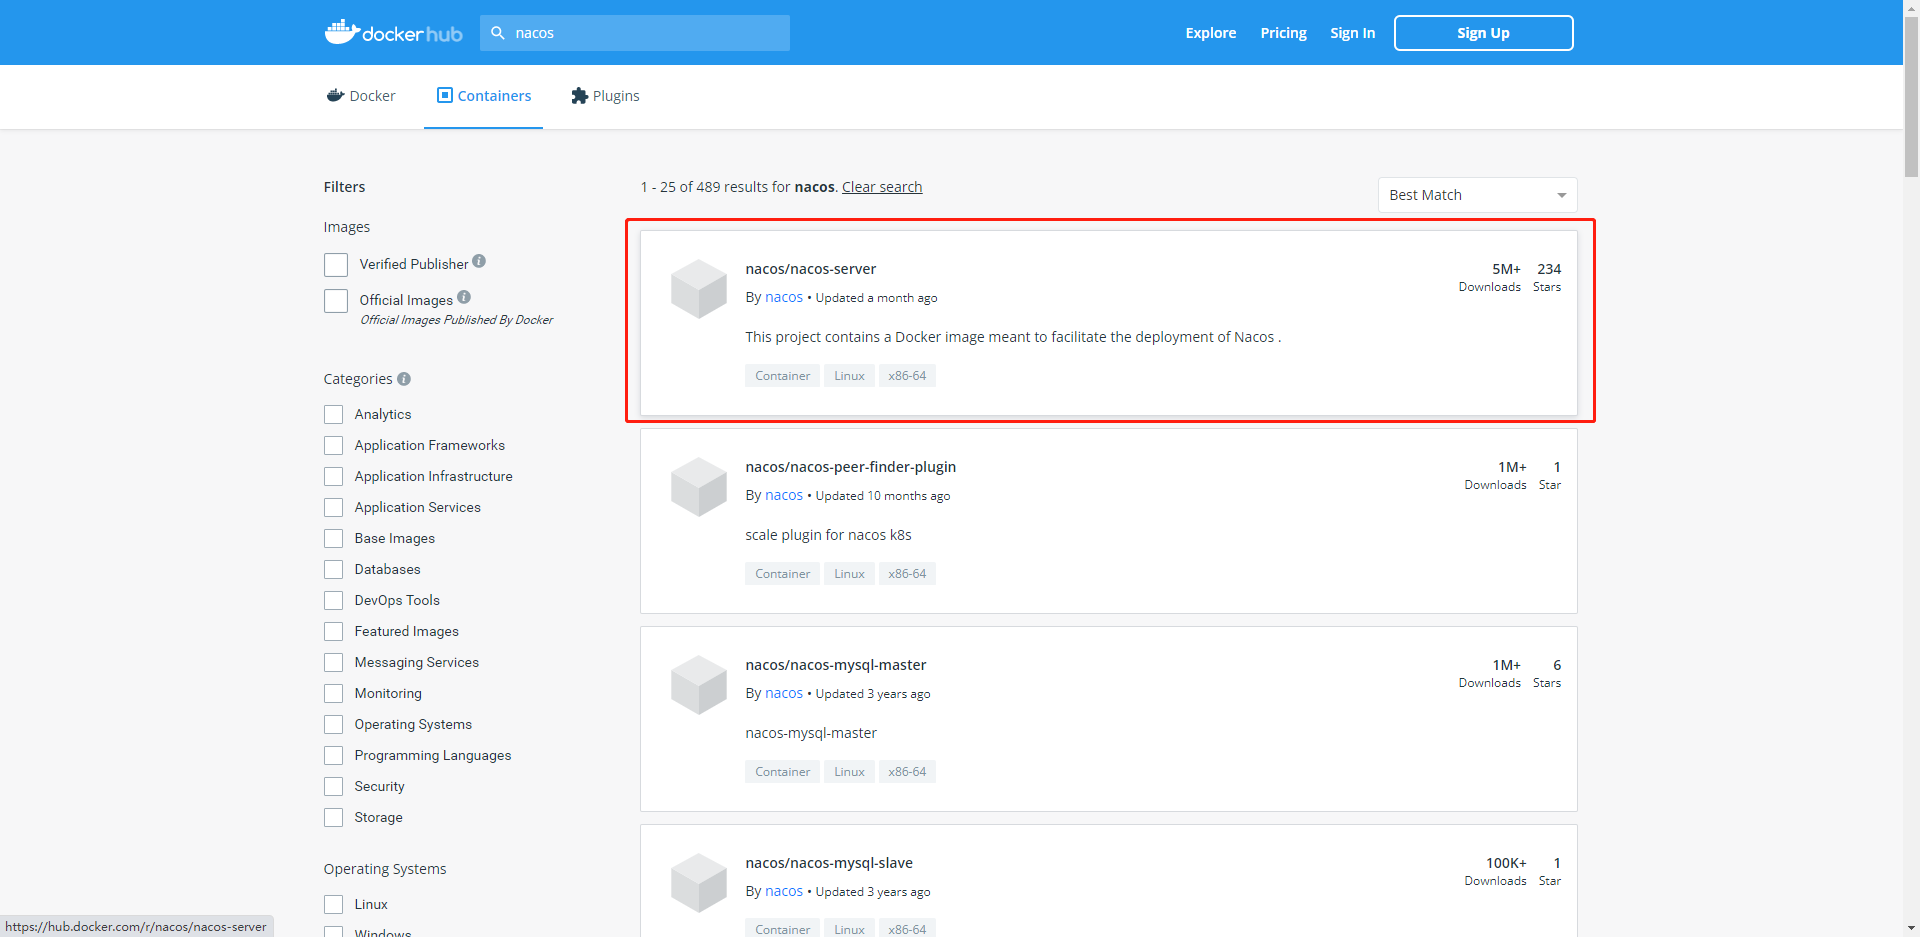Screen dimensions: 1920x937
Task: Click the Official Images info icon
Action: [464, 297]
